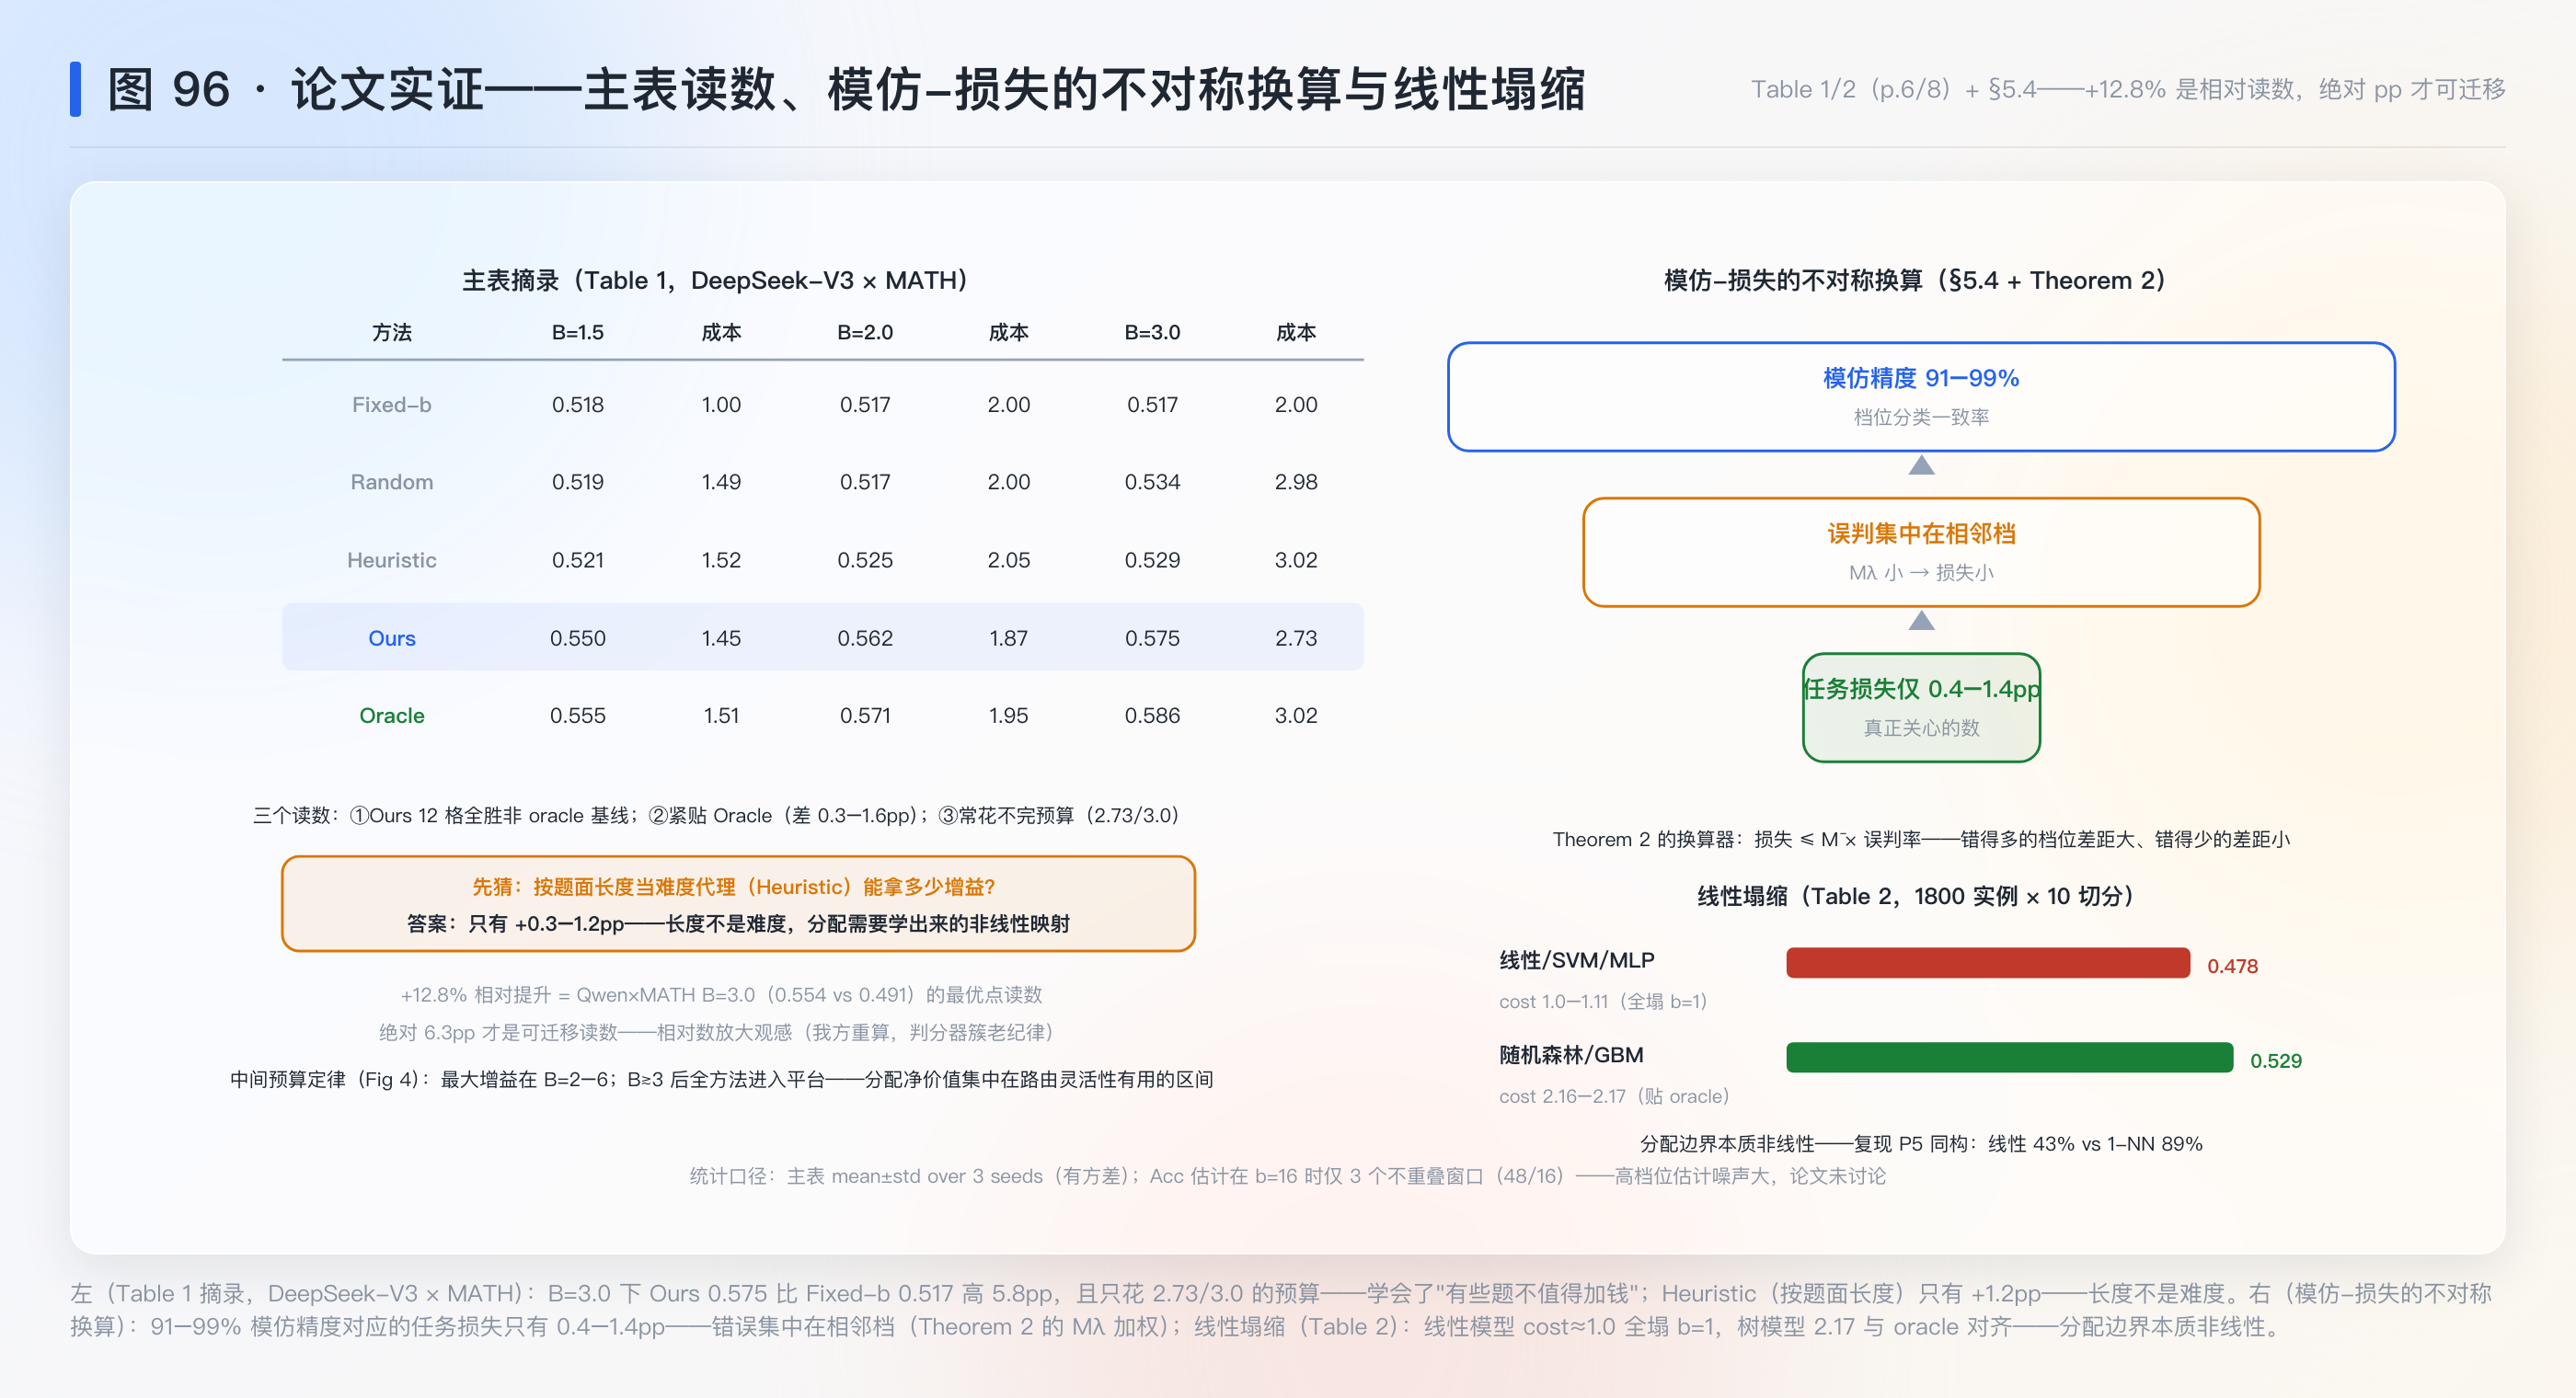Click the Fixed-b B=1.5 value 0.518
The height and width of the screenshot is (1398, 2576).
[x=578, y=404]
